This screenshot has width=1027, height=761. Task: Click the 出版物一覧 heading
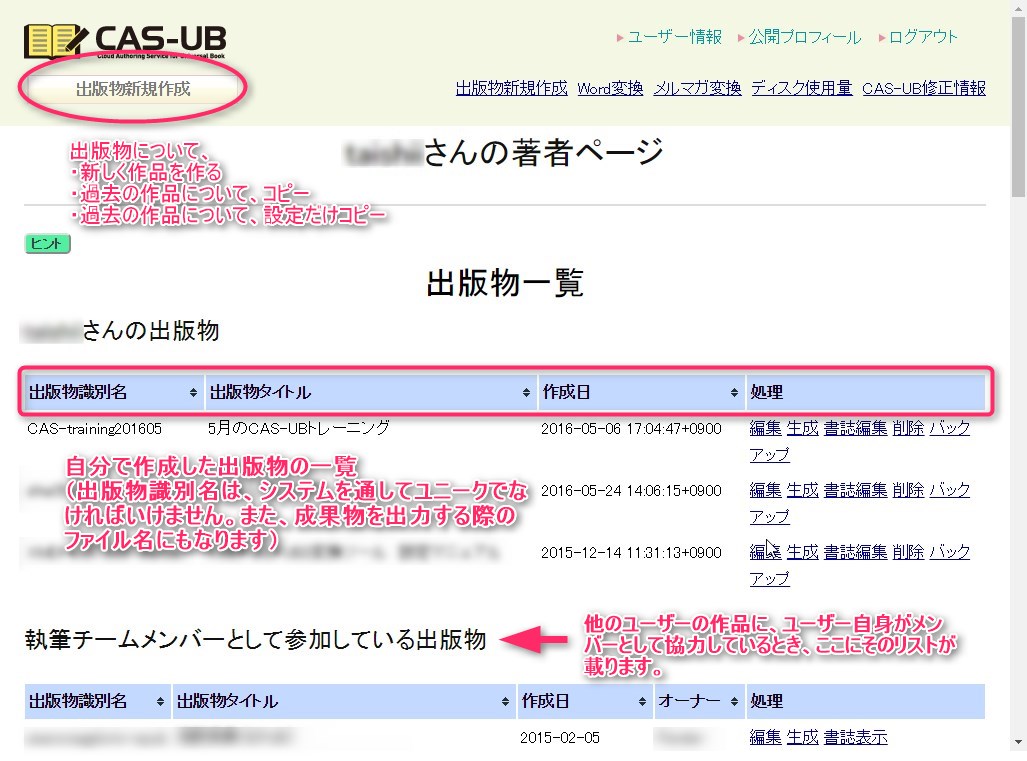tap(505, 283)
